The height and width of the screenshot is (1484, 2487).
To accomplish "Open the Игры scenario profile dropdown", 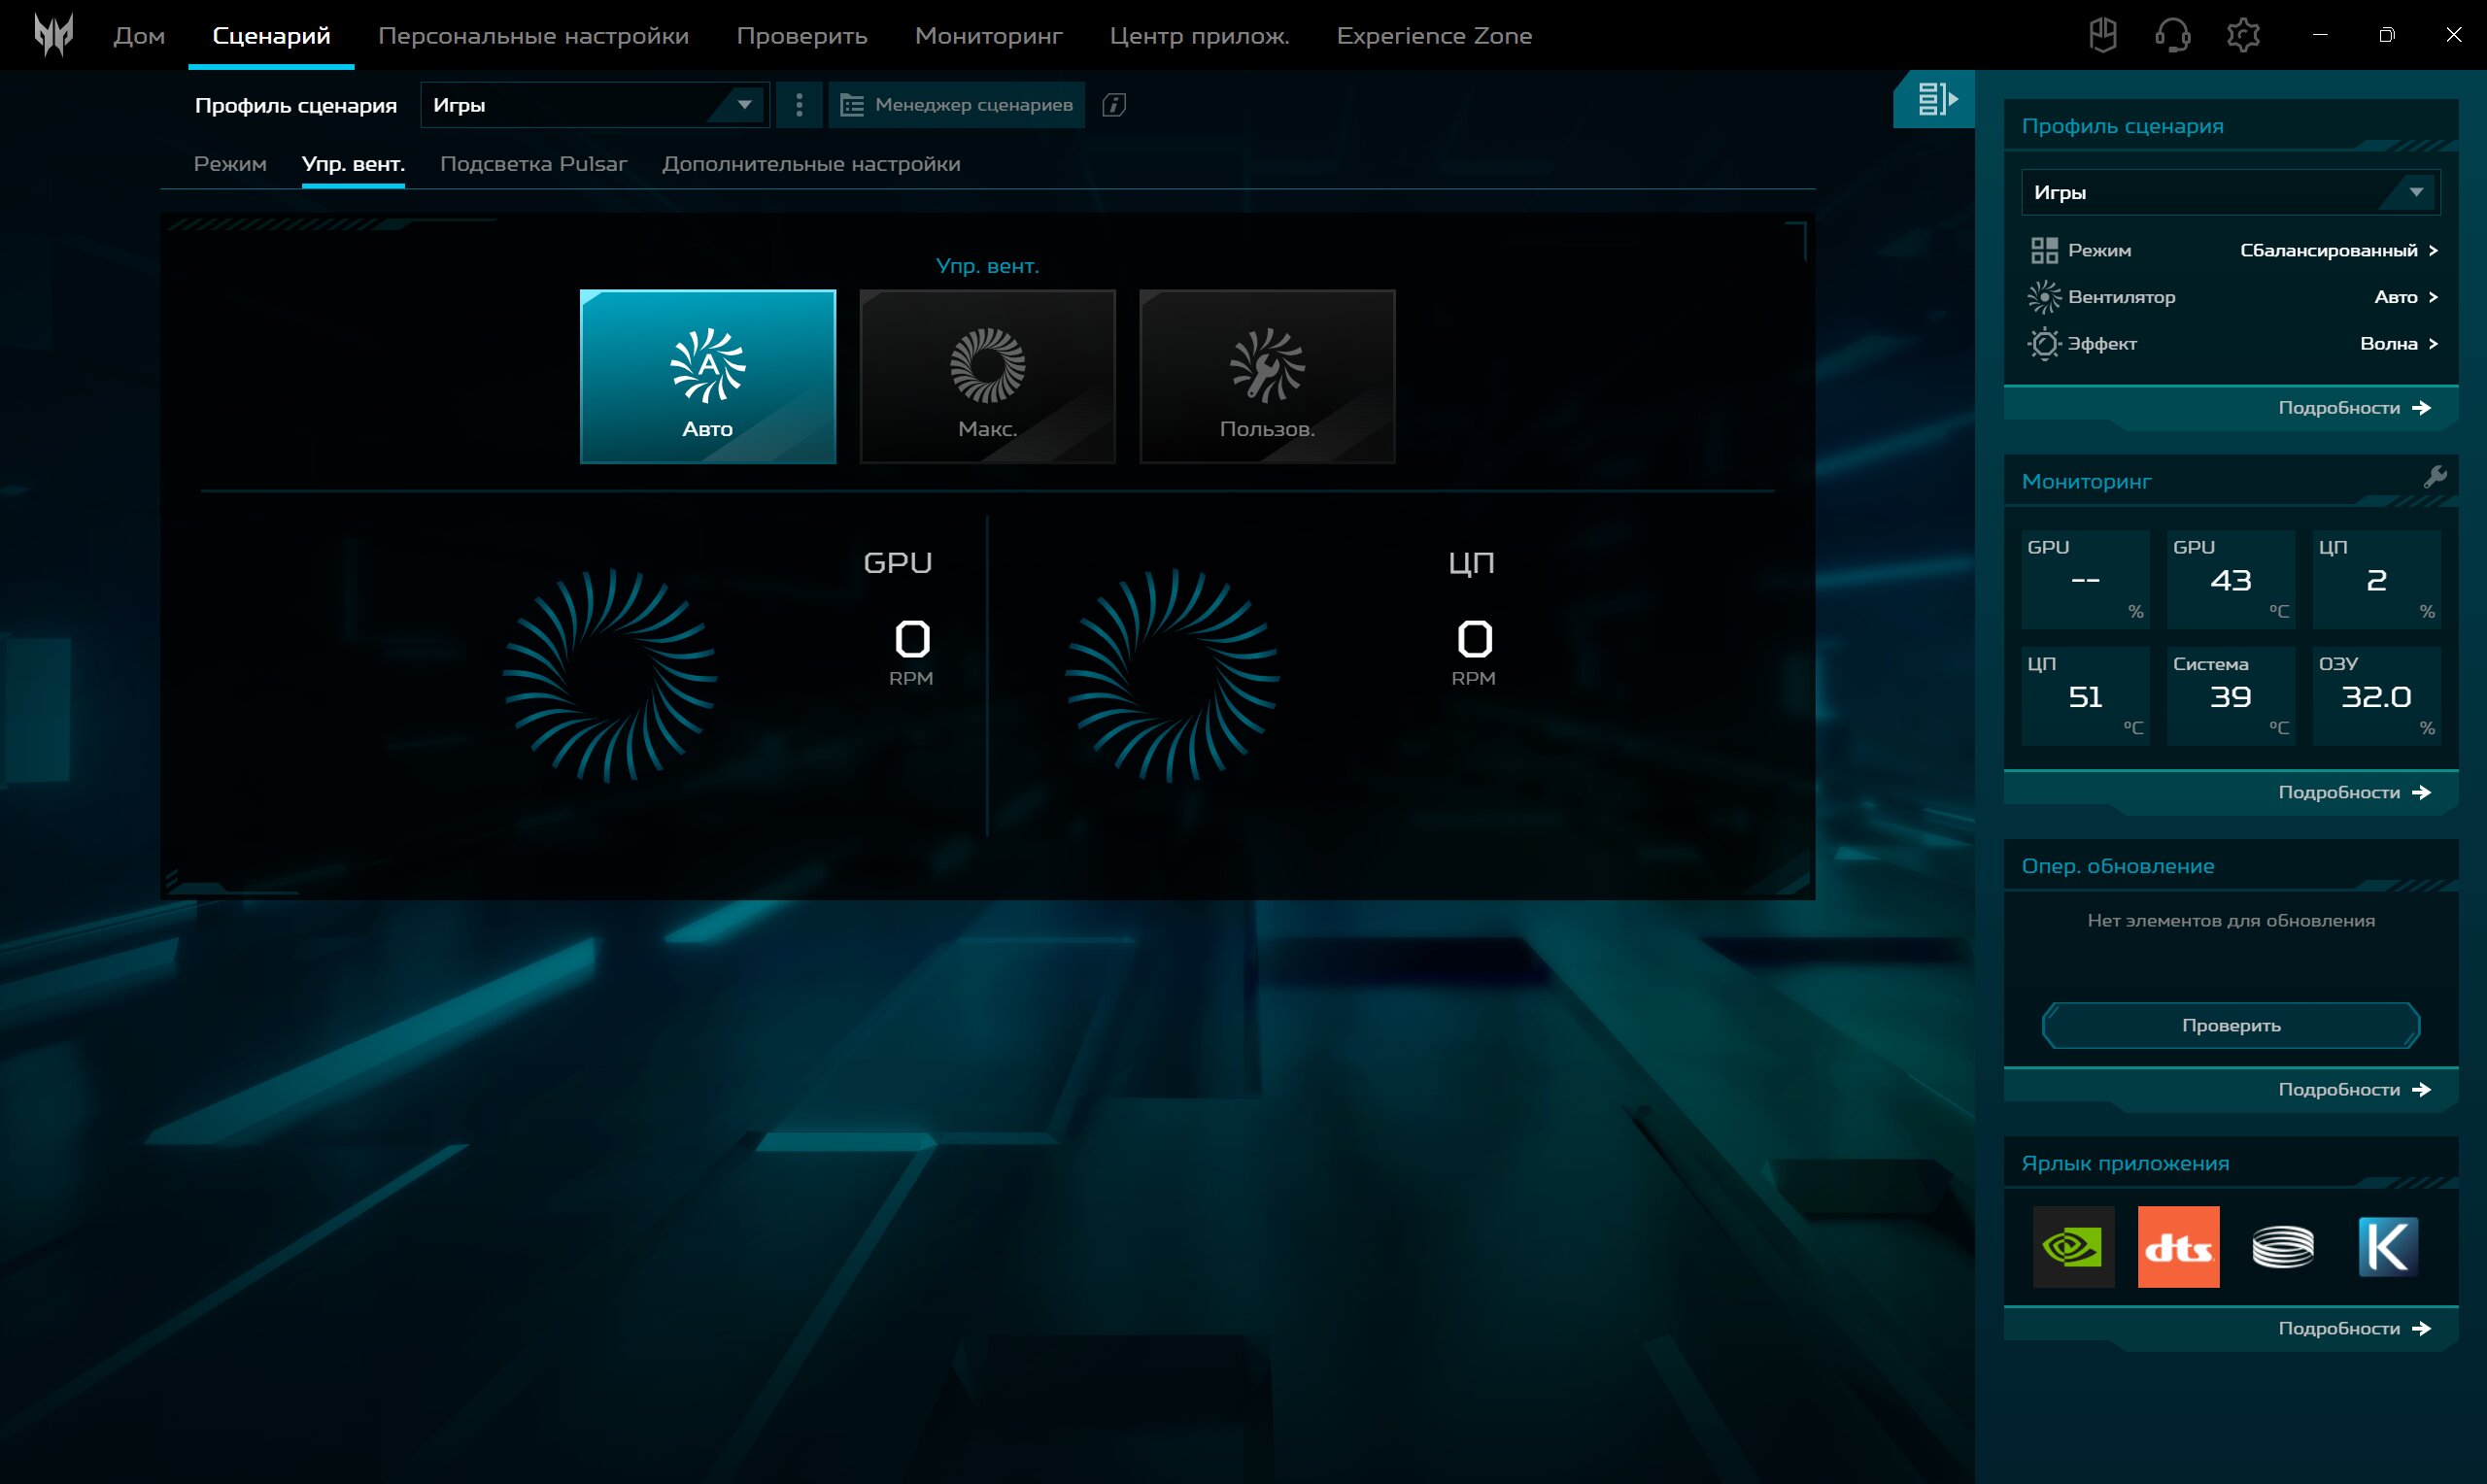I will pos(594,105).
